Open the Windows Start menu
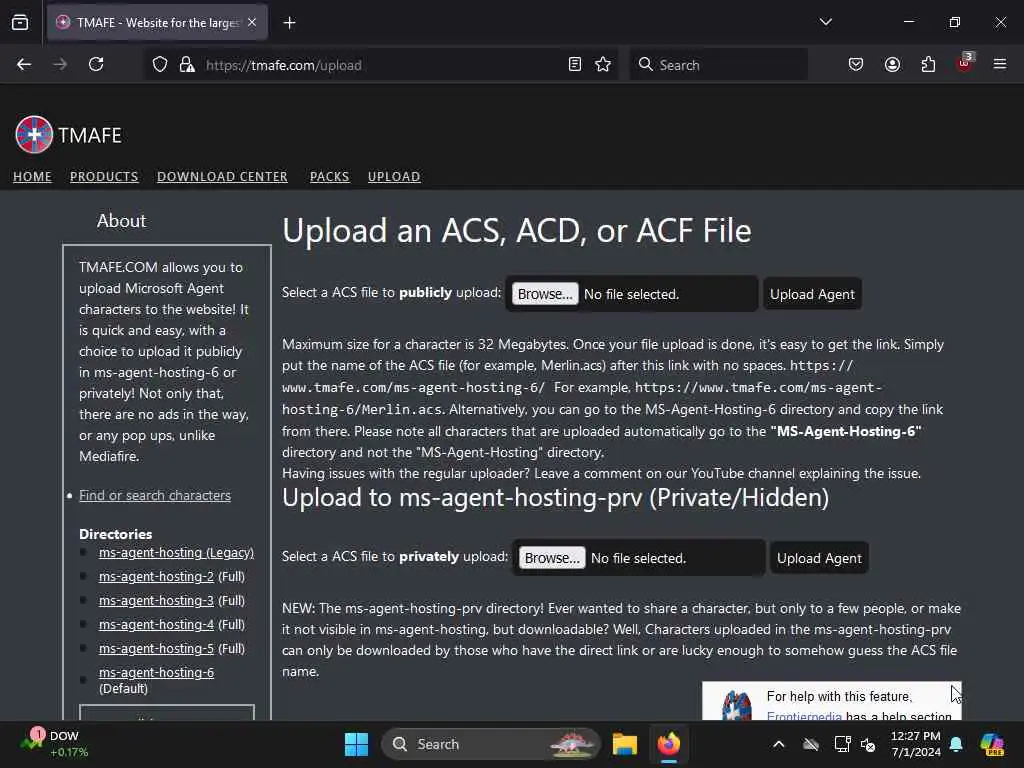The height and width of the screenshot is (768, 1024). (x=356, y=744)
